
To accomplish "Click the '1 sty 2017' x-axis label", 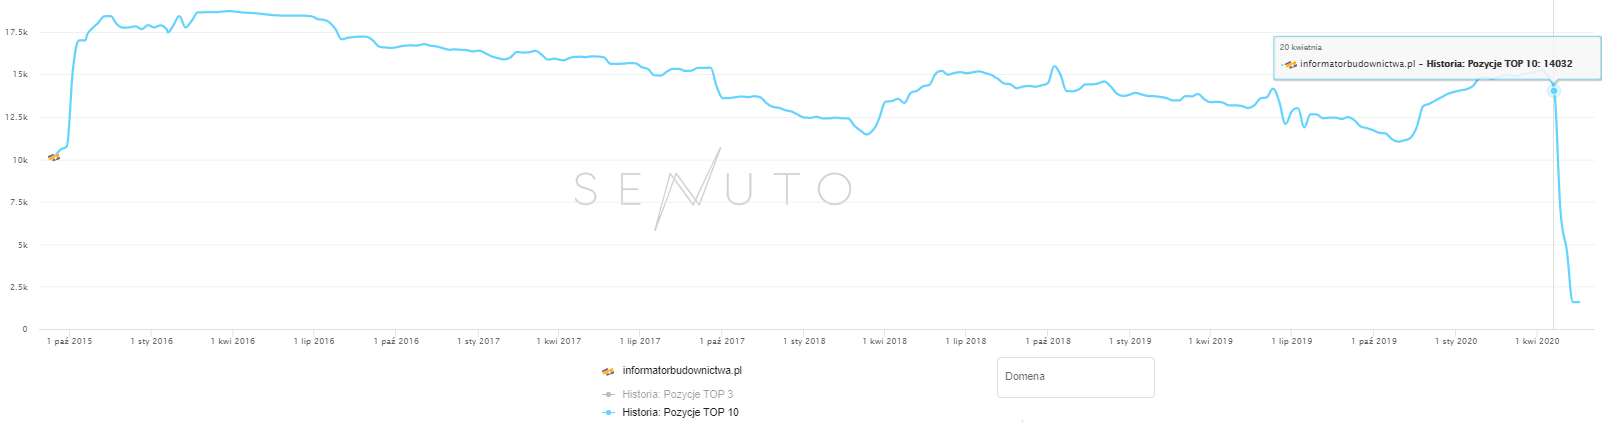I will (x=478, y=341).
